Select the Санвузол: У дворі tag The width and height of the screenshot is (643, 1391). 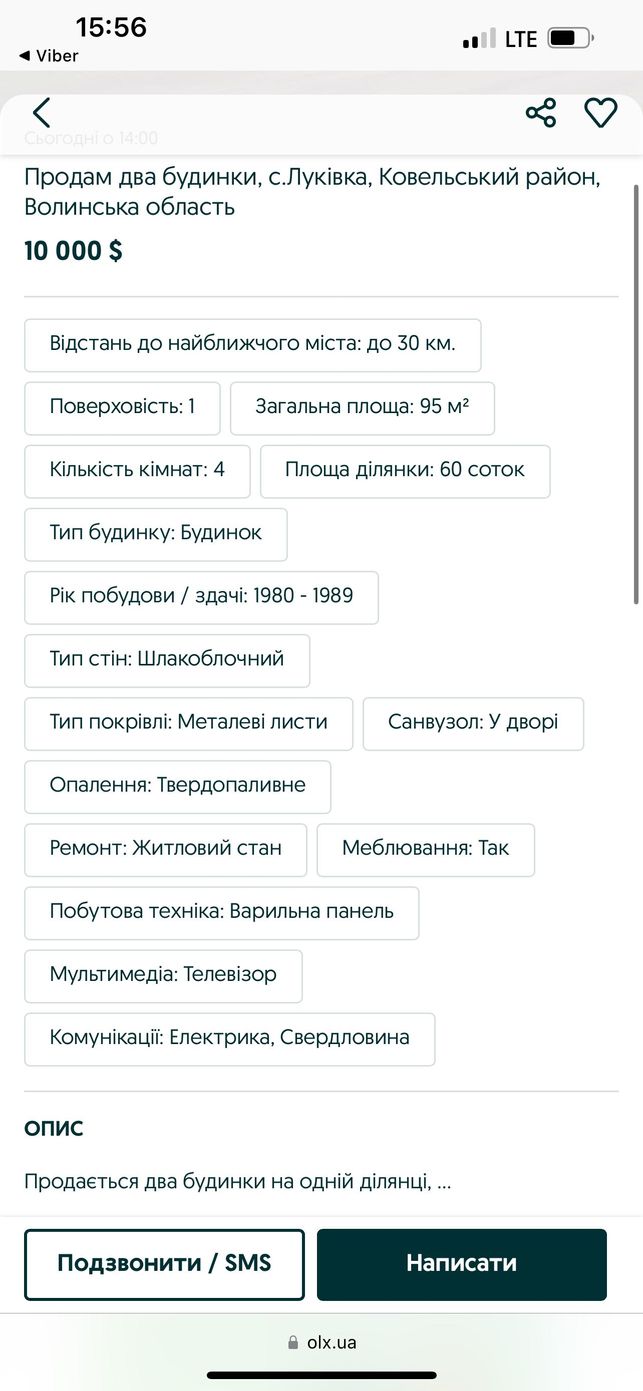click(x=473, y=723)
